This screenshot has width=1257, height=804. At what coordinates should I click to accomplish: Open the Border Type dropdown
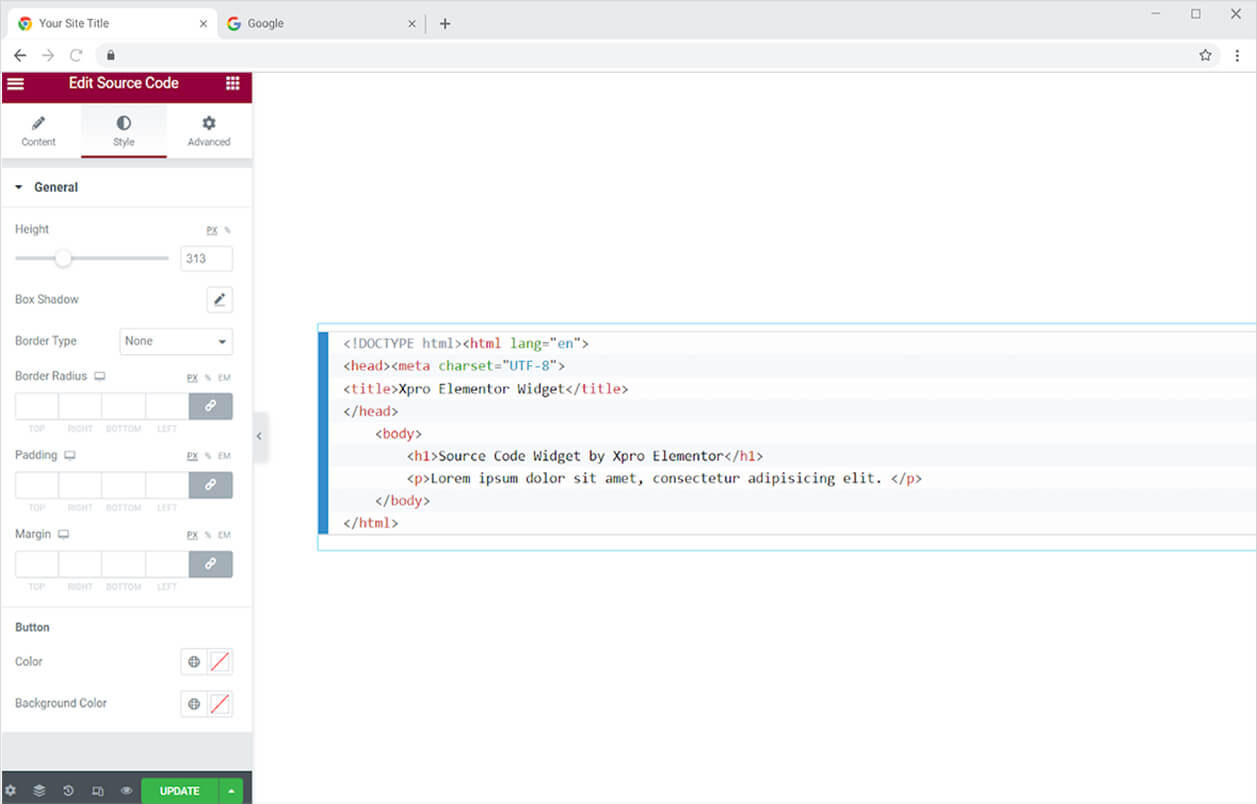(176, 341)
